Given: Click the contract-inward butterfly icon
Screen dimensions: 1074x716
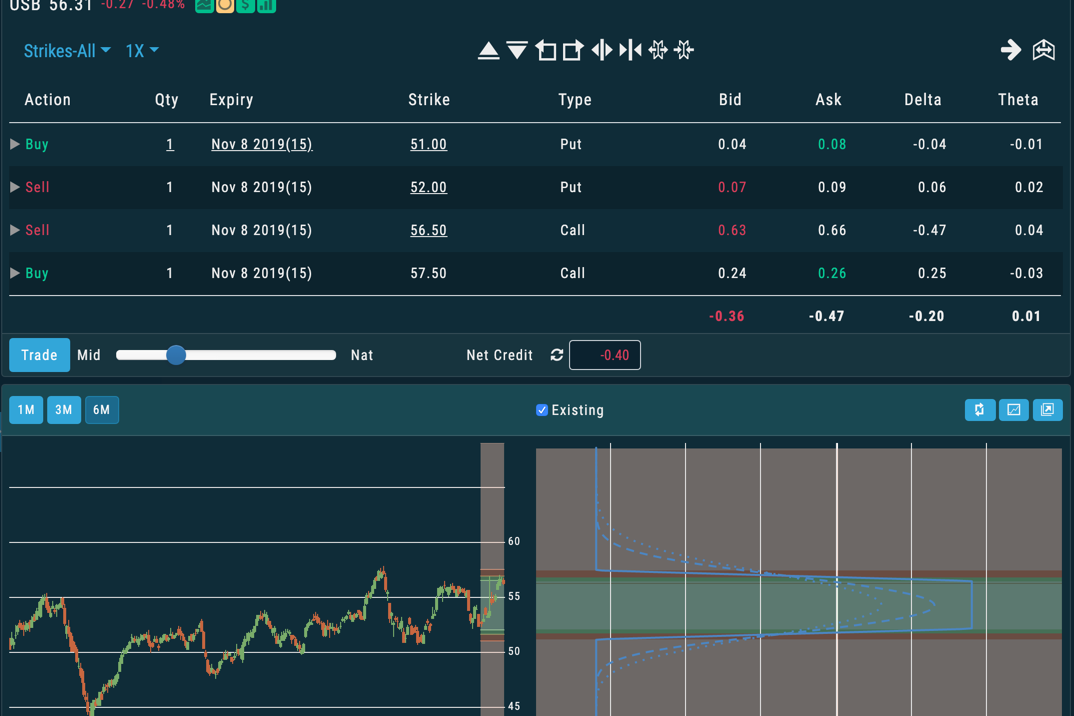Looking at the screenshot, I should click(684, 50).
